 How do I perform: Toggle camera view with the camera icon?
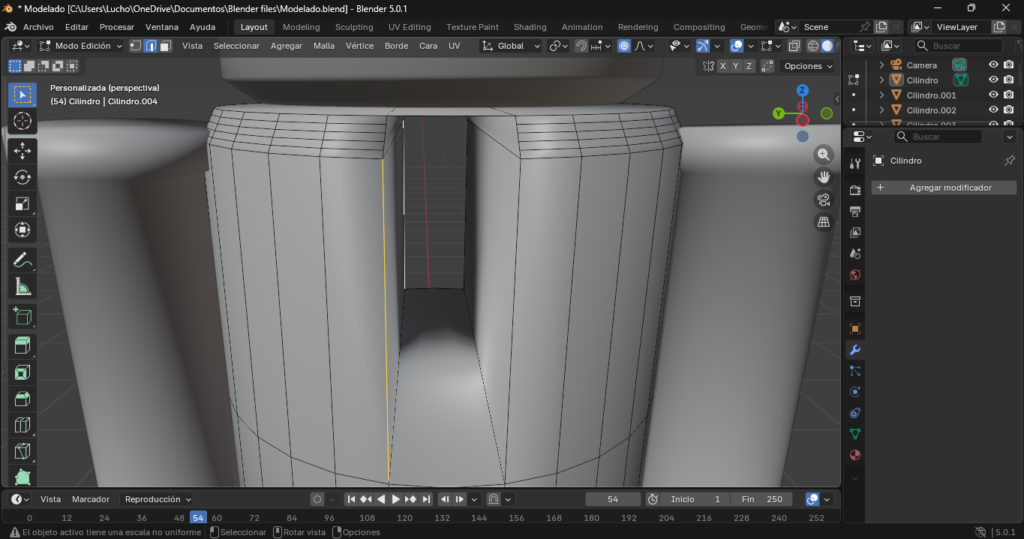tap(824, 199)
